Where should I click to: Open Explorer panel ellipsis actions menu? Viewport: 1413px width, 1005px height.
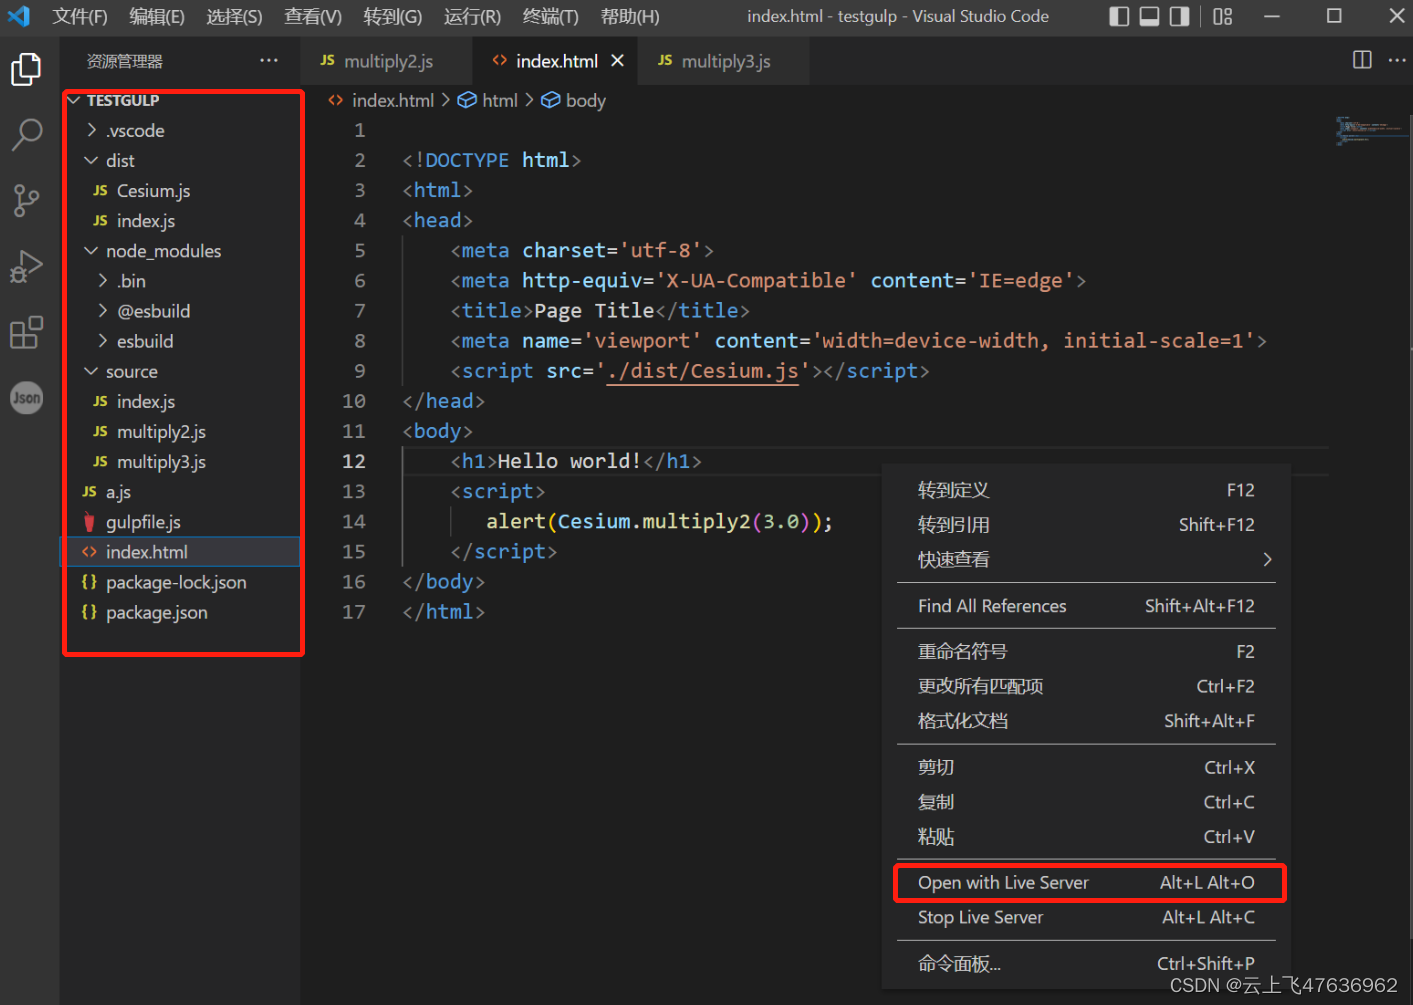coord(268,60)
